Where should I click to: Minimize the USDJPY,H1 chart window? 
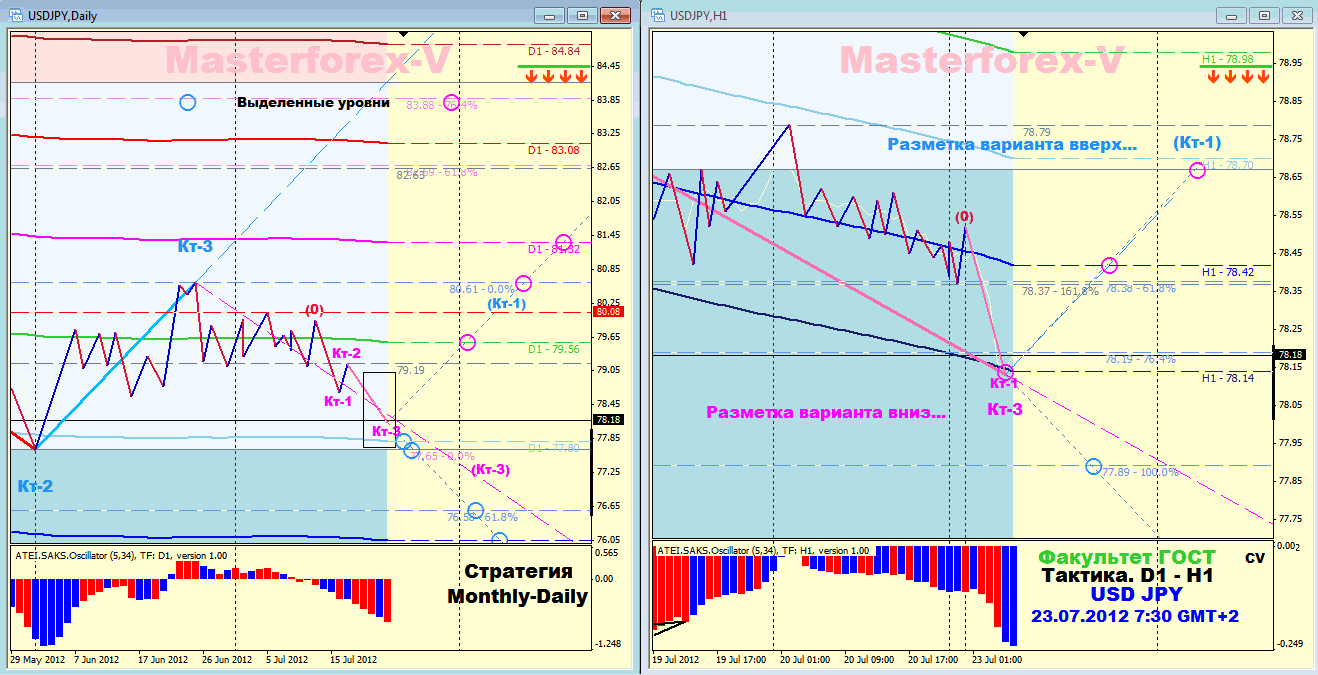(1230, 15)
